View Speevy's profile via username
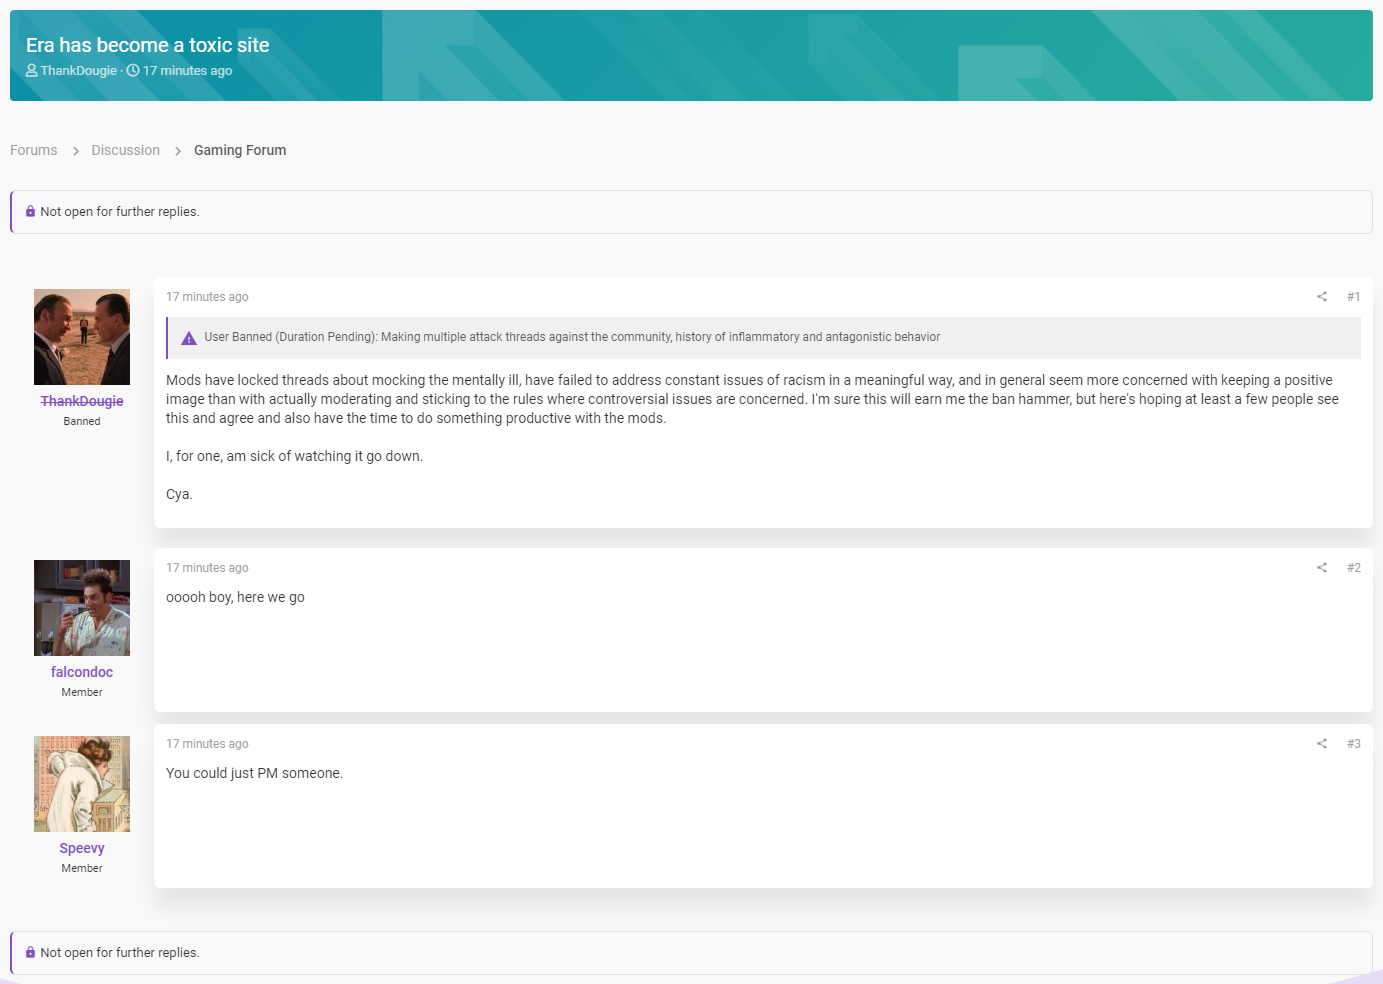The height and width of the screenshot is (984, 1383). tap(82, 848)
